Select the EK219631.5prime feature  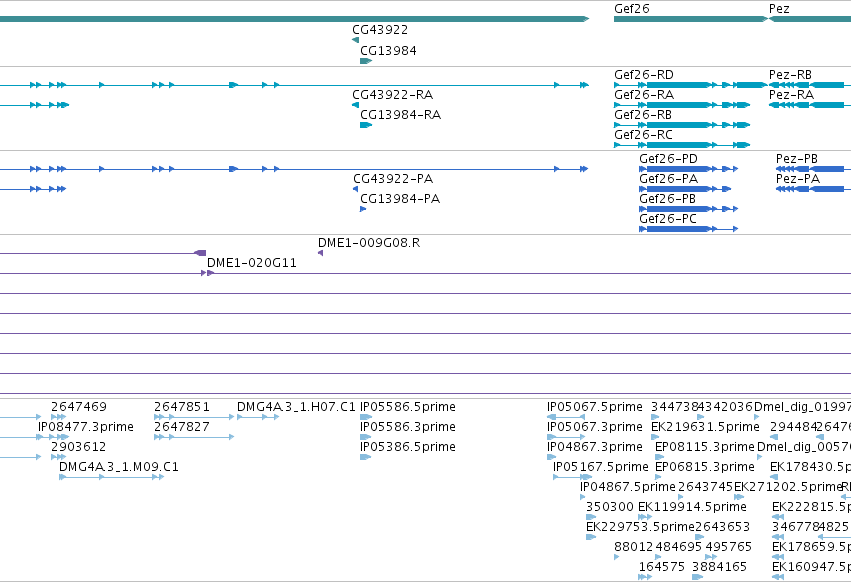[655, 437]
